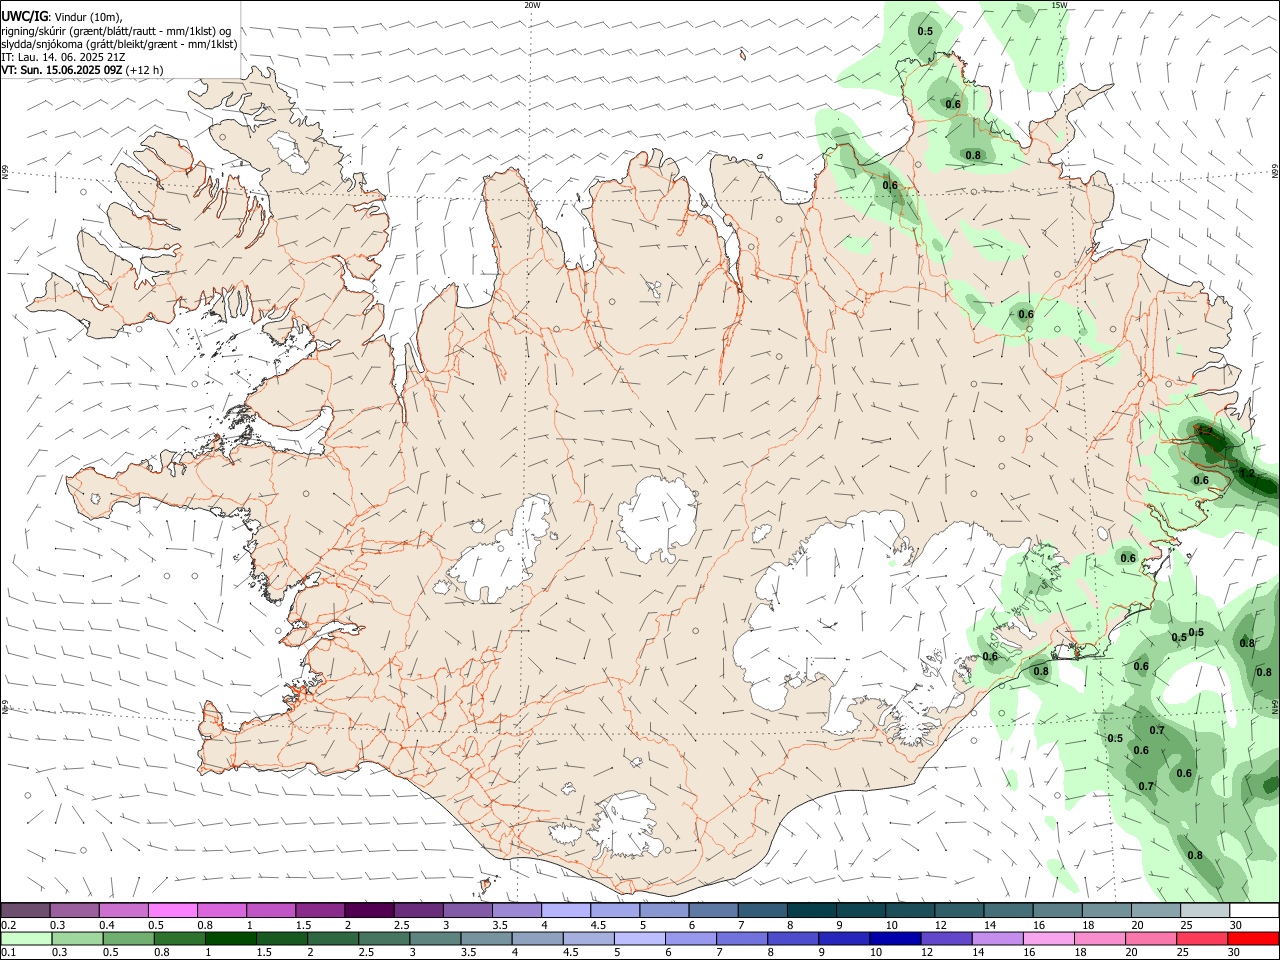Click the UWC/IG title text
The image size is (1280, 960).
(x=24, y=17)
